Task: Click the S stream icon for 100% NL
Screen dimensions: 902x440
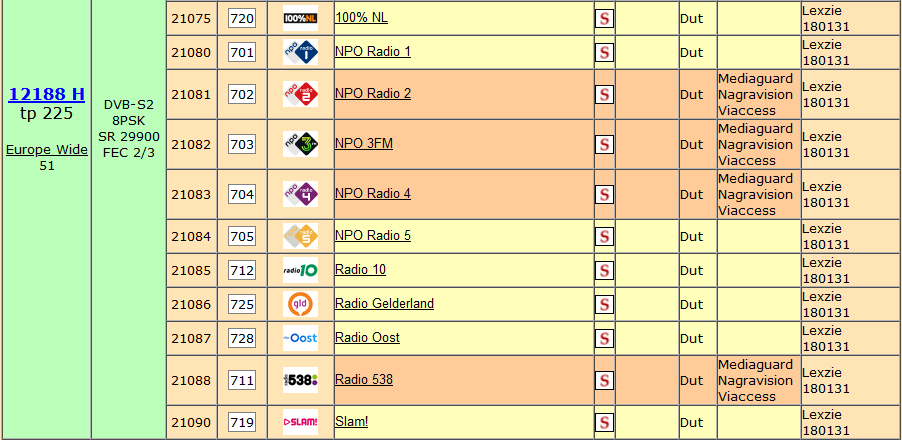Action: pyautogui.click(x=604, y=18)
